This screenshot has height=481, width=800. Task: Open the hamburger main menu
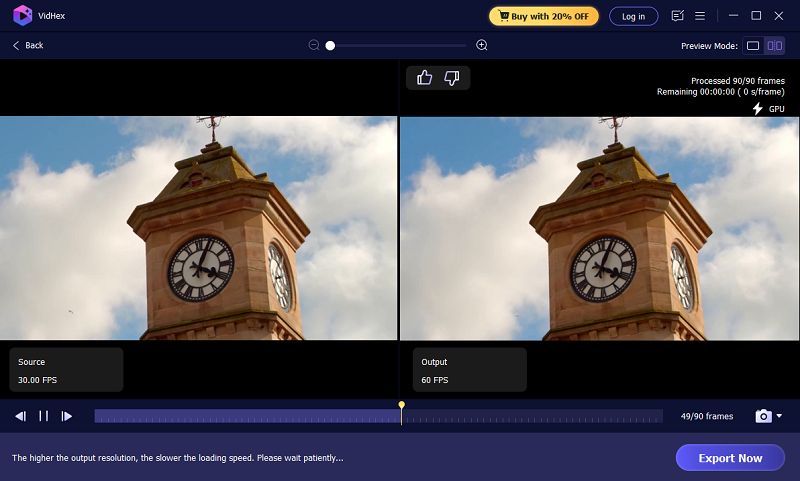click(700, 16)
